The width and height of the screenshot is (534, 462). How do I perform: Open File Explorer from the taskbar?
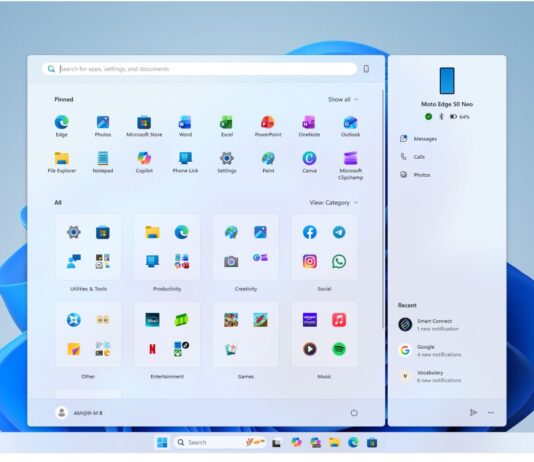click(x=334, y=442)
